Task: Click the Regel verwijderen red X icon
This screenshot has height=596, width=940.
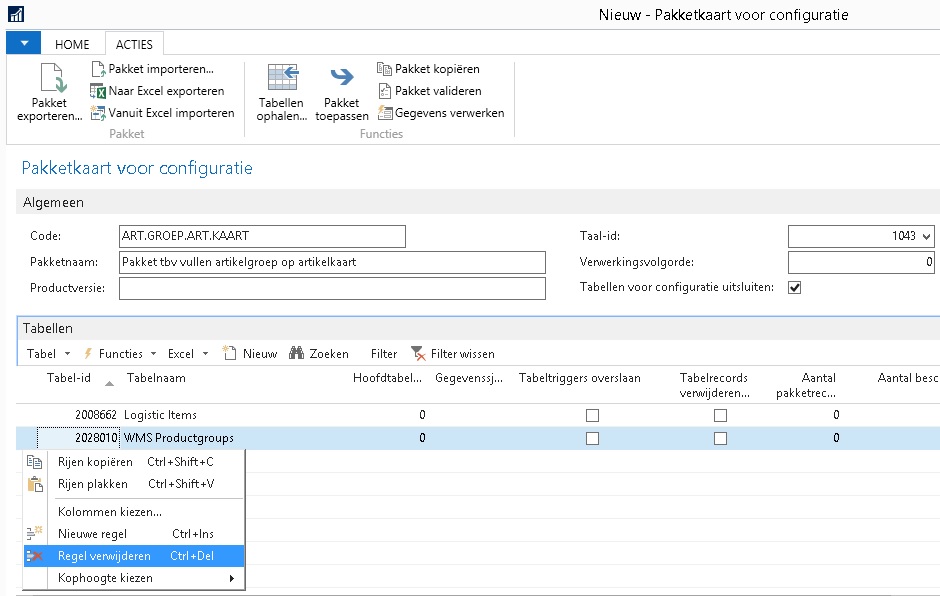Action: coord(35,556)
